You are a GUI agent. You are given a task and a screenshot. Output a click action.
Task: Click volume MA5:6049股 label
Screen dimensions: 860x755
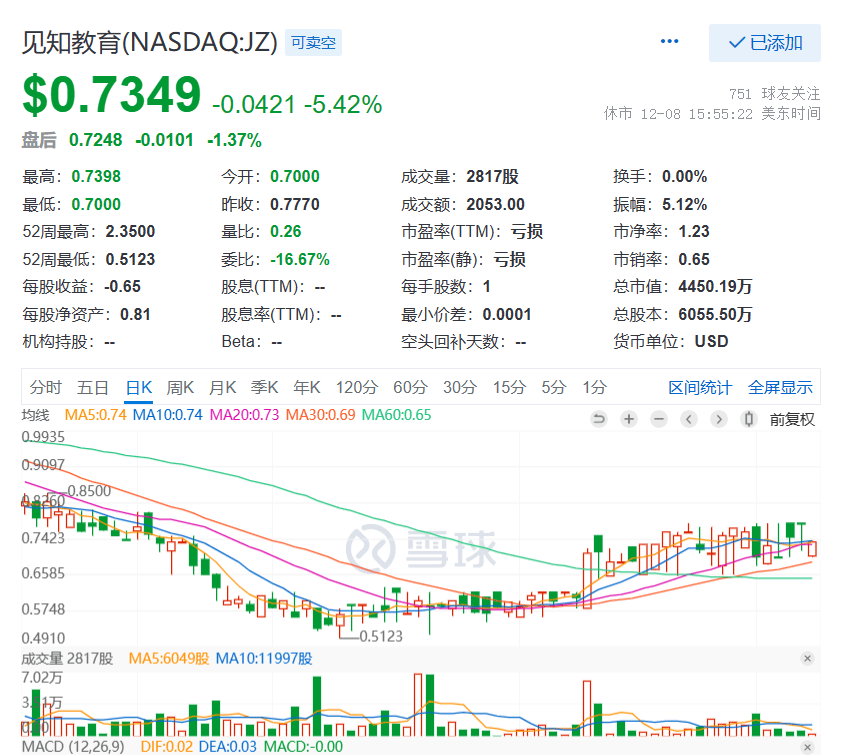click(169, 658)
